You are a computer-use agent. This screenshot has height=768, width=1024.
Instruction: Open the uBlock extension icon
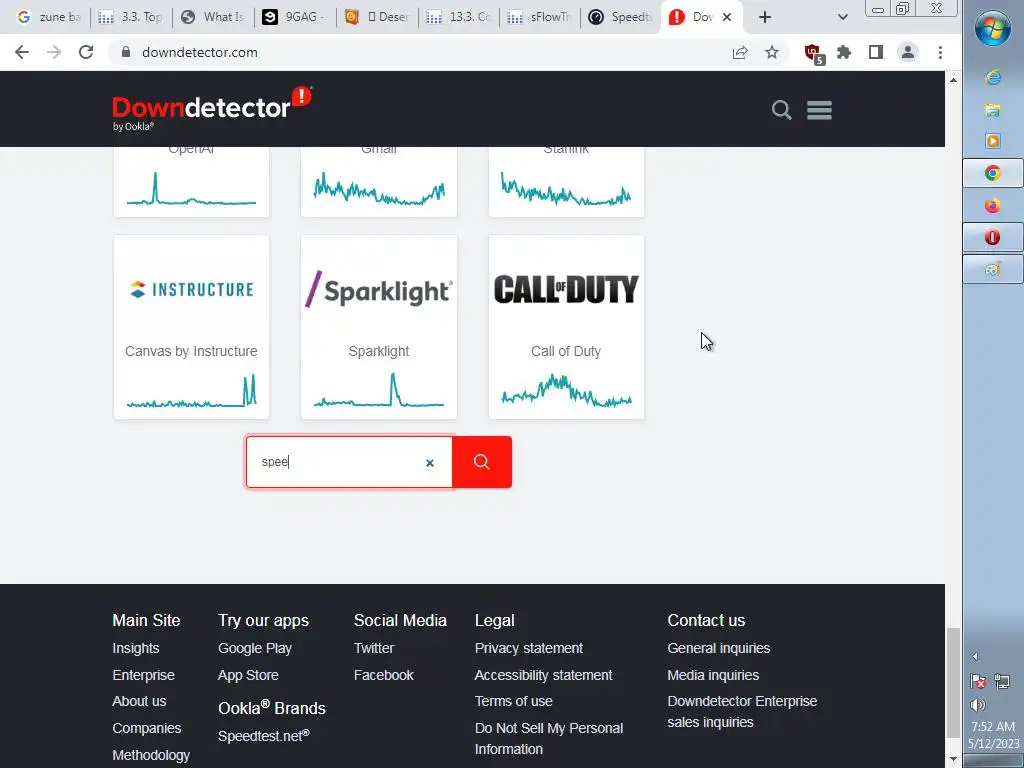point(814,53)
